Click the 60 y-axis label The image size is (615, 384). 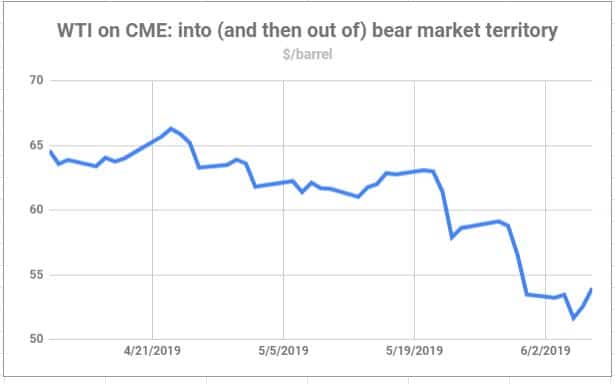pos(36,209)
